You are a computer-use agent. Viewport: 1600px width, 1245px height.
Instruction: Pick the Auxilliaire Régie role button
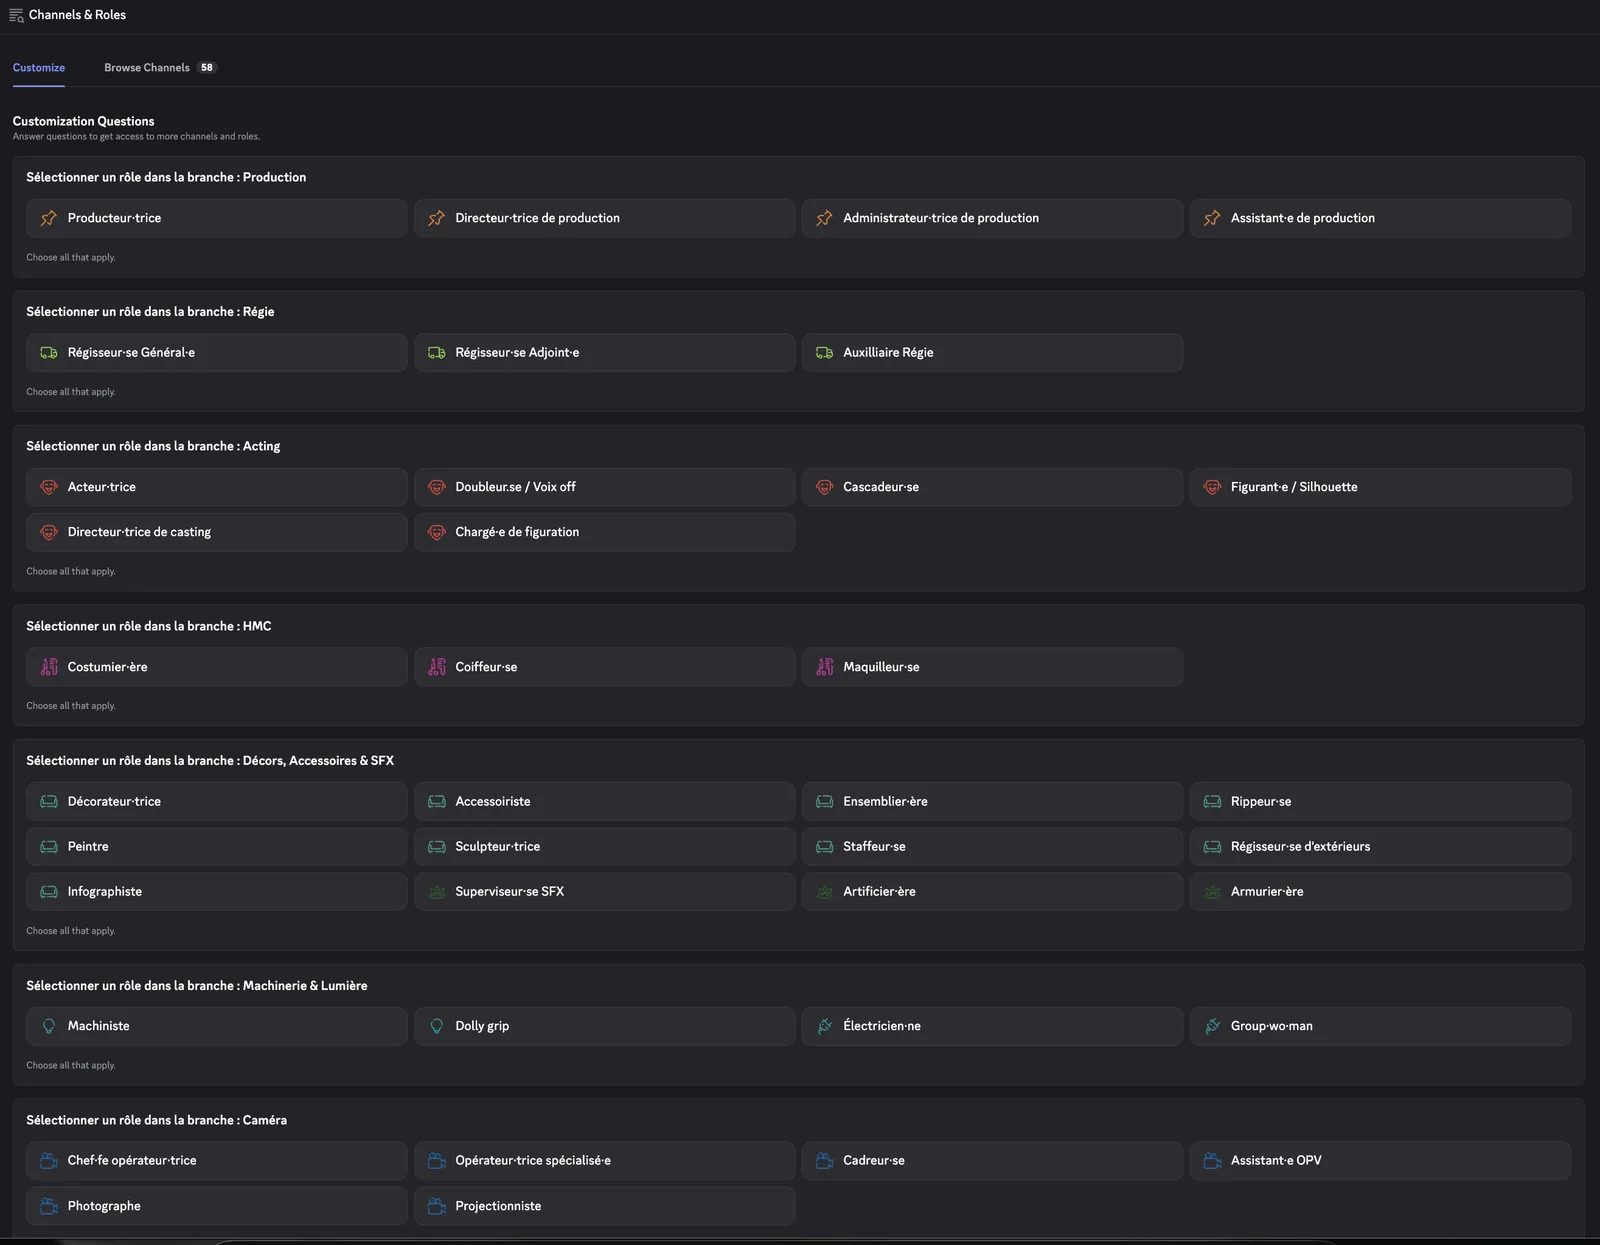point(992,353)
